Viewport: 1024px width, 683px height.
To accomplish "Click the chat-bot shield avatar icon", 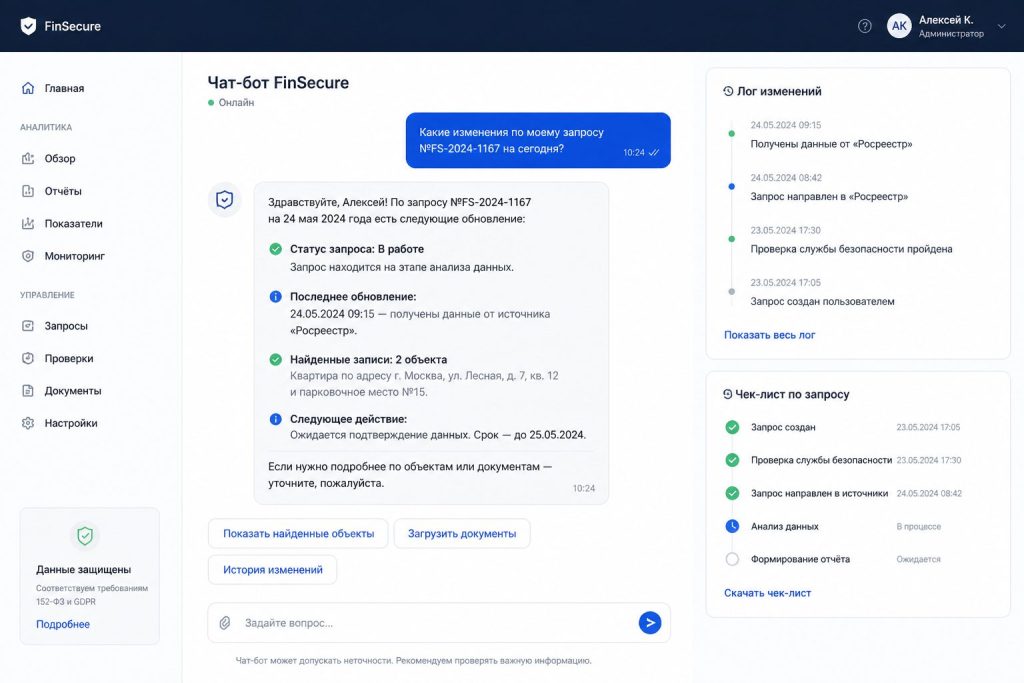I will coord(225,199).
